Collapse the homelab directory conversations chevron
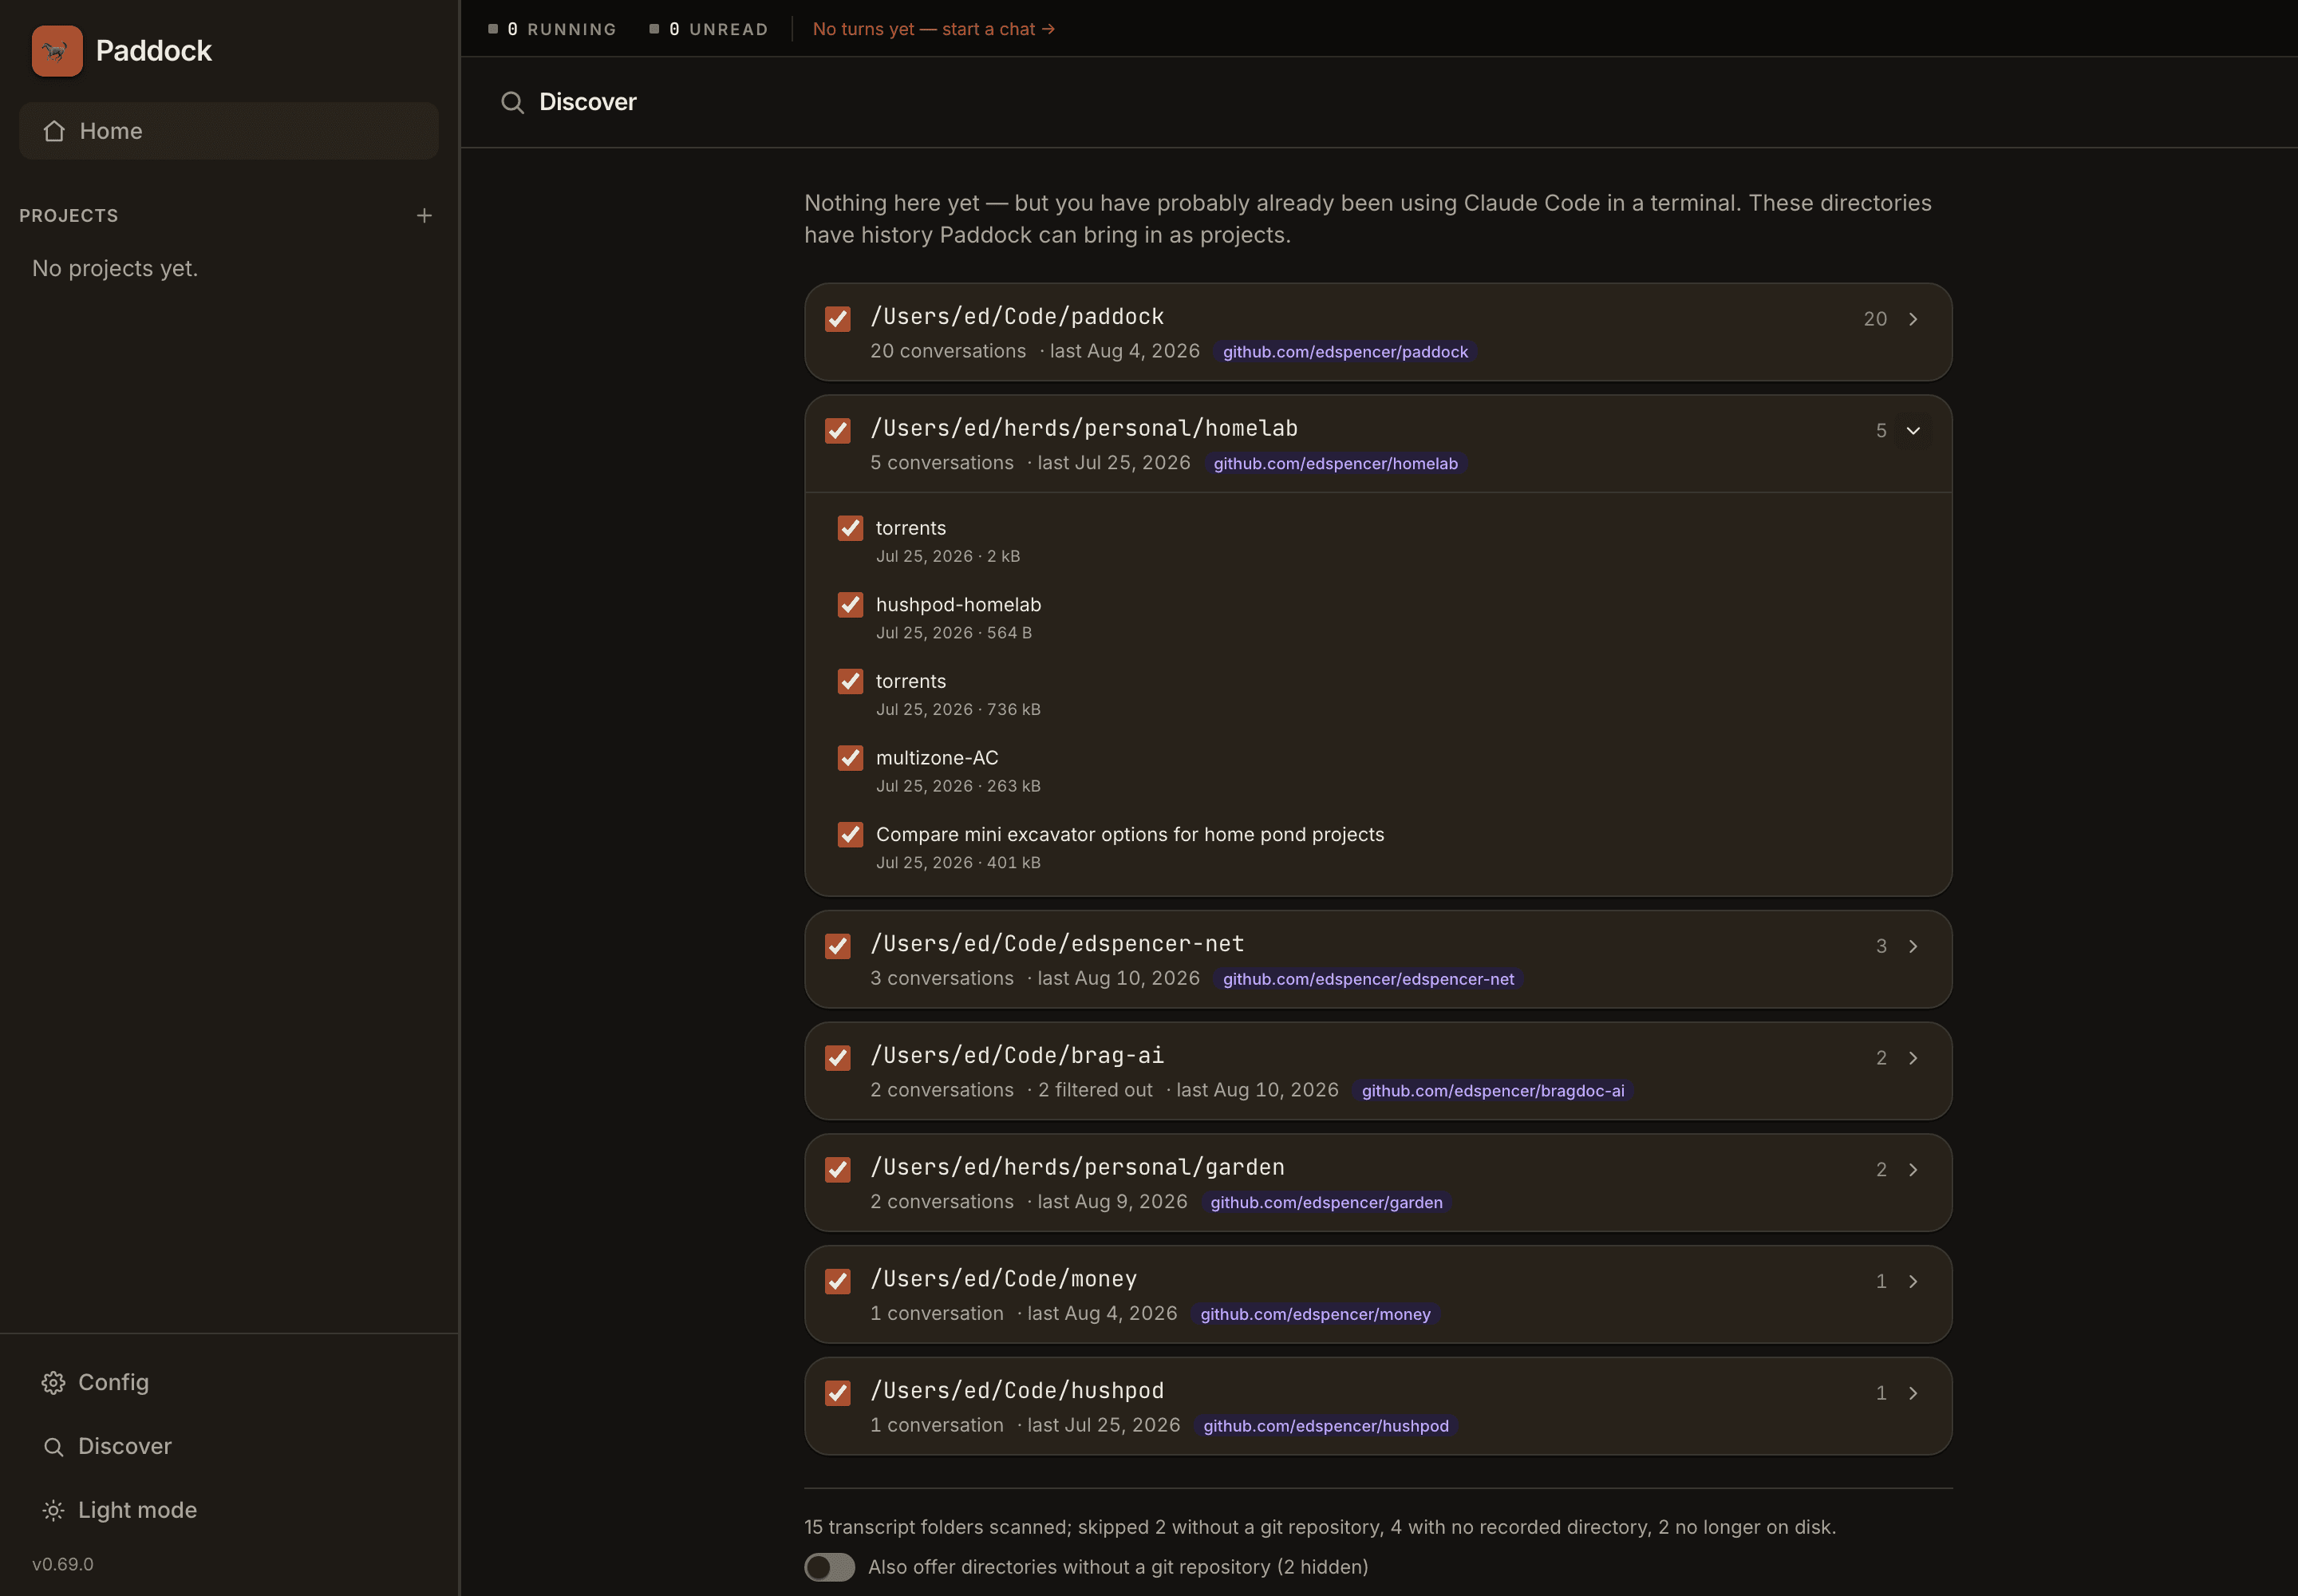2298x1596 pixels. [x=1912, y=431]
